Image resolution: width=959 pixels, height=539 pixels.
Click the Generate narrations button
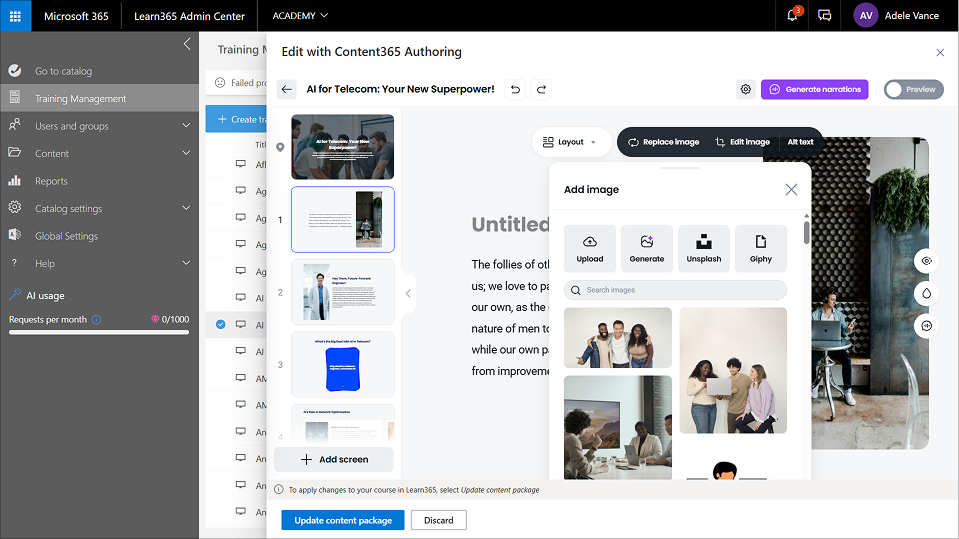pyautogui.click(x=814, y=89)
